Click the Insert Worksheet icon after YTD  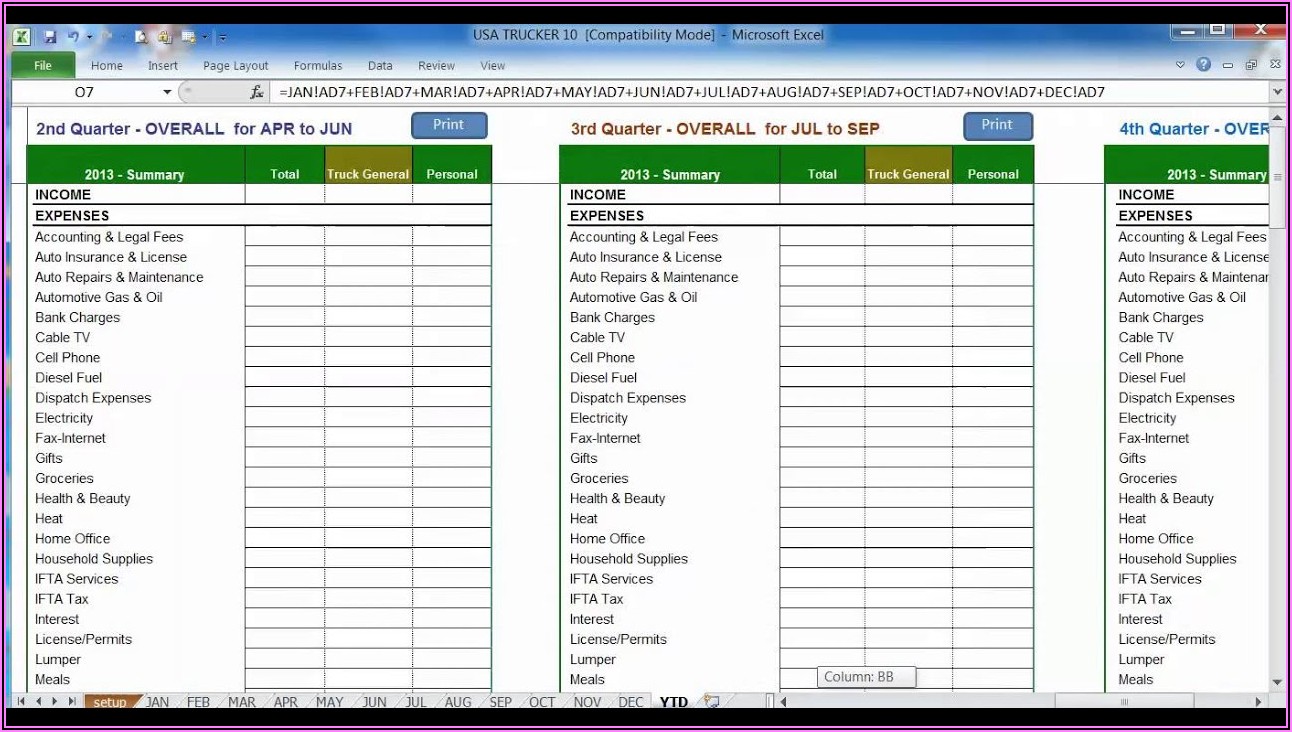pos(711,702)
